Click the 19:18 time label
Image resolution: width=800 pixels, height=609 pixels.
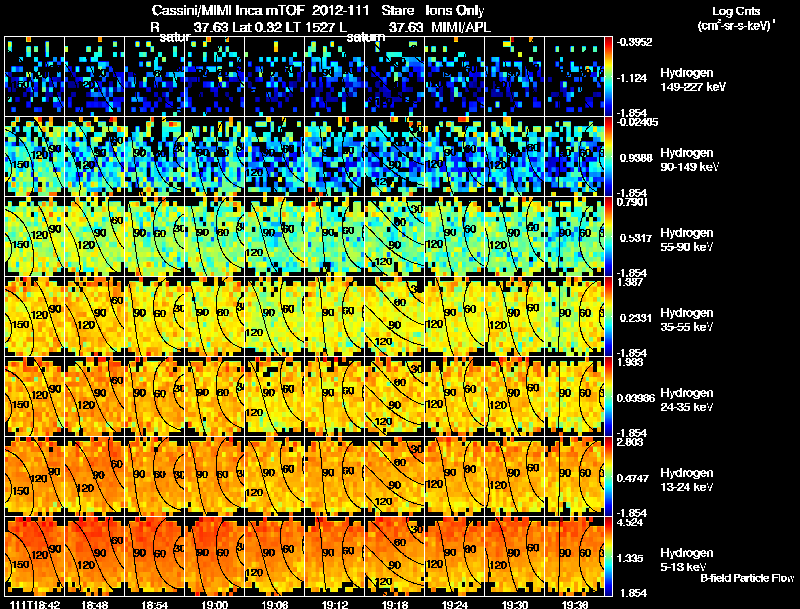tap(395, 604)
